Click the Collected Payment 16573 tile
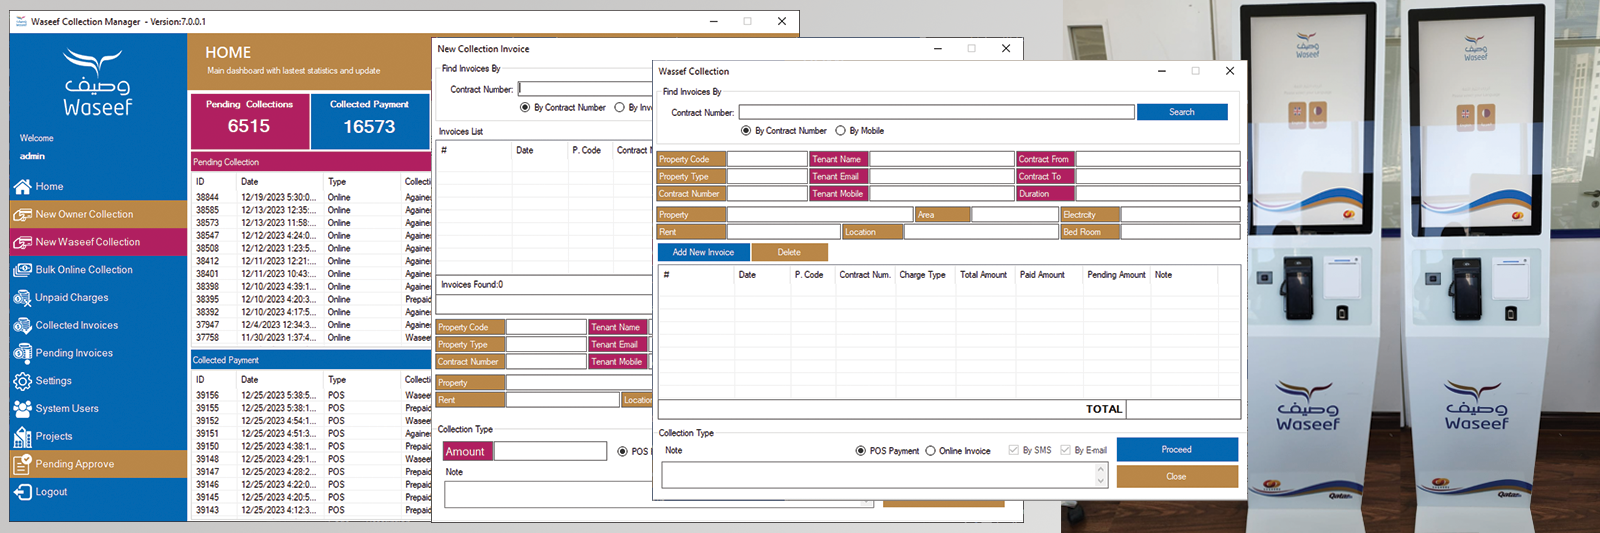The height and width of the screenshot is (533, 1600). pyautogui.click(x=370, y=120)
